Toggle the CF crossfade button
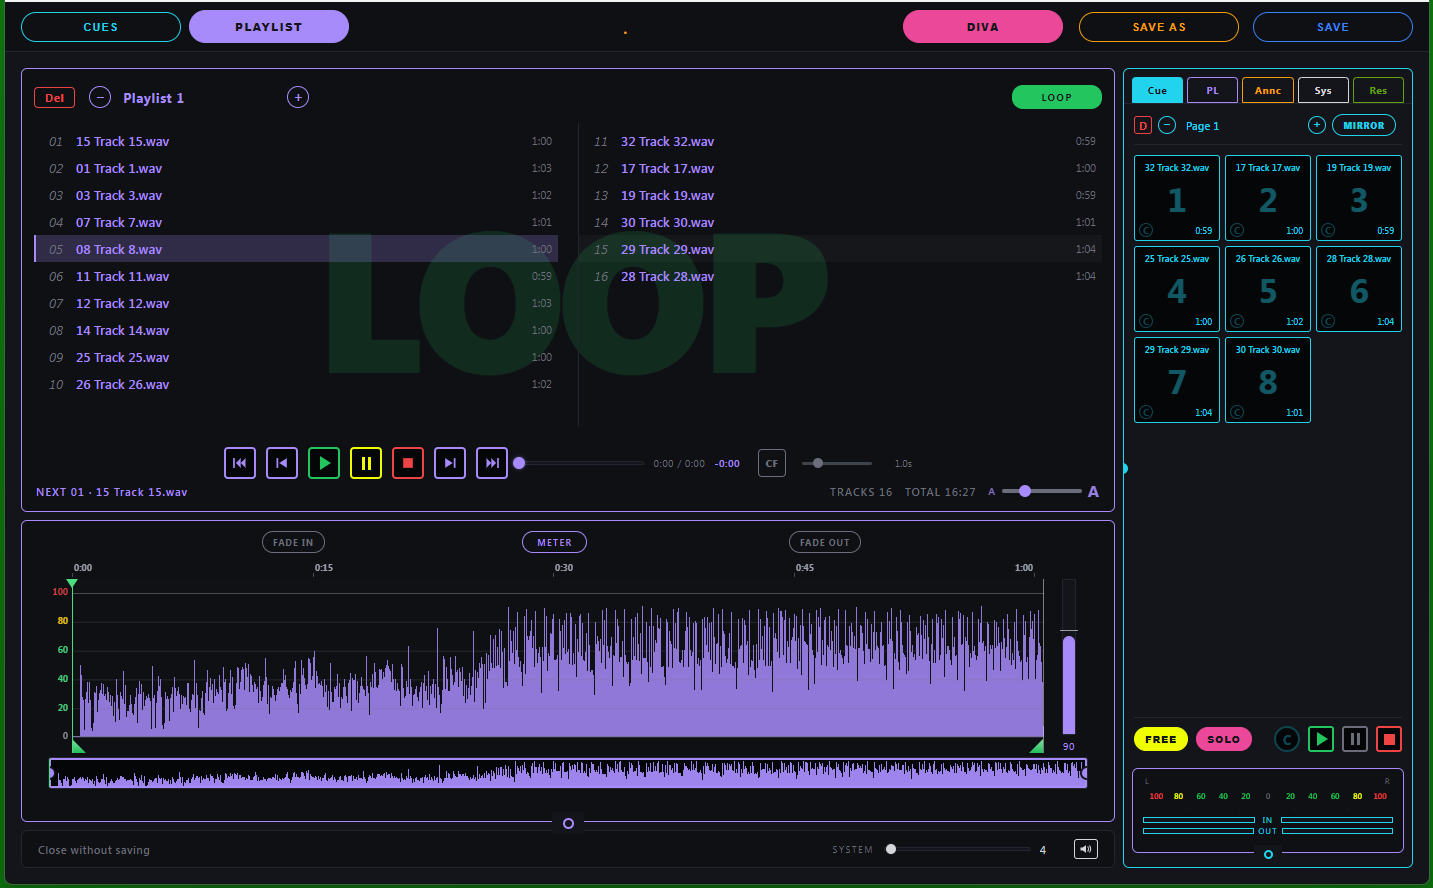This screenshot has width=1433, height=888. 772,463
